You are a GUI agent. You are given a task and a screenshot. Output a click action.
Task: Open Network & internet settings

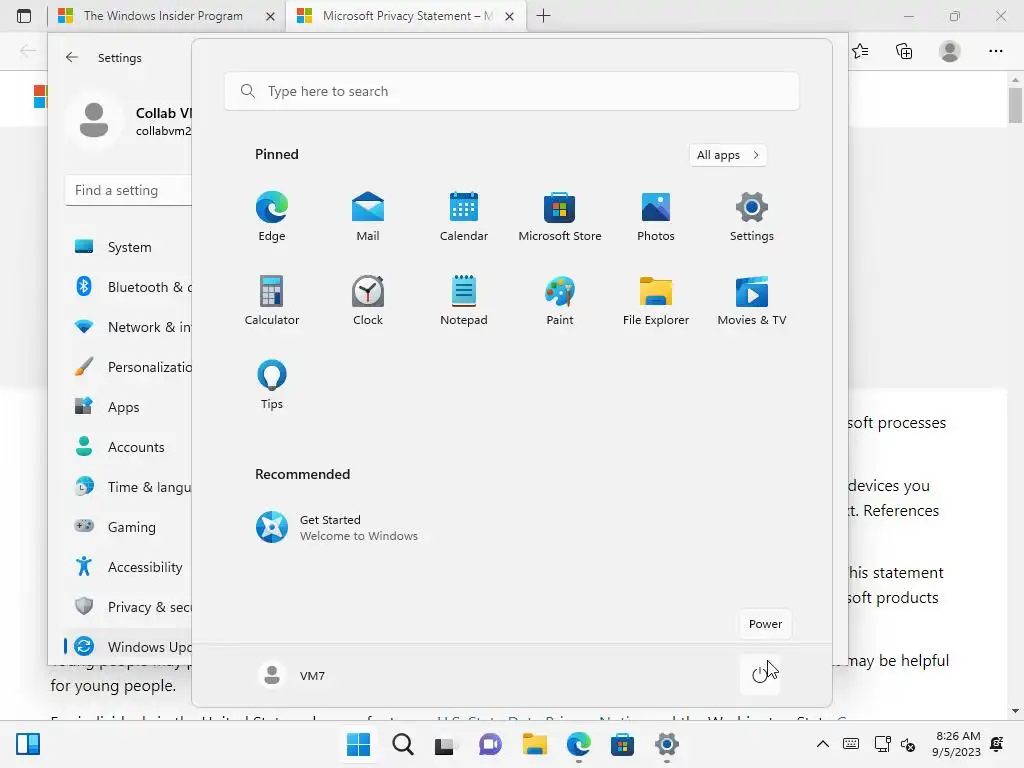click(129, 327)
